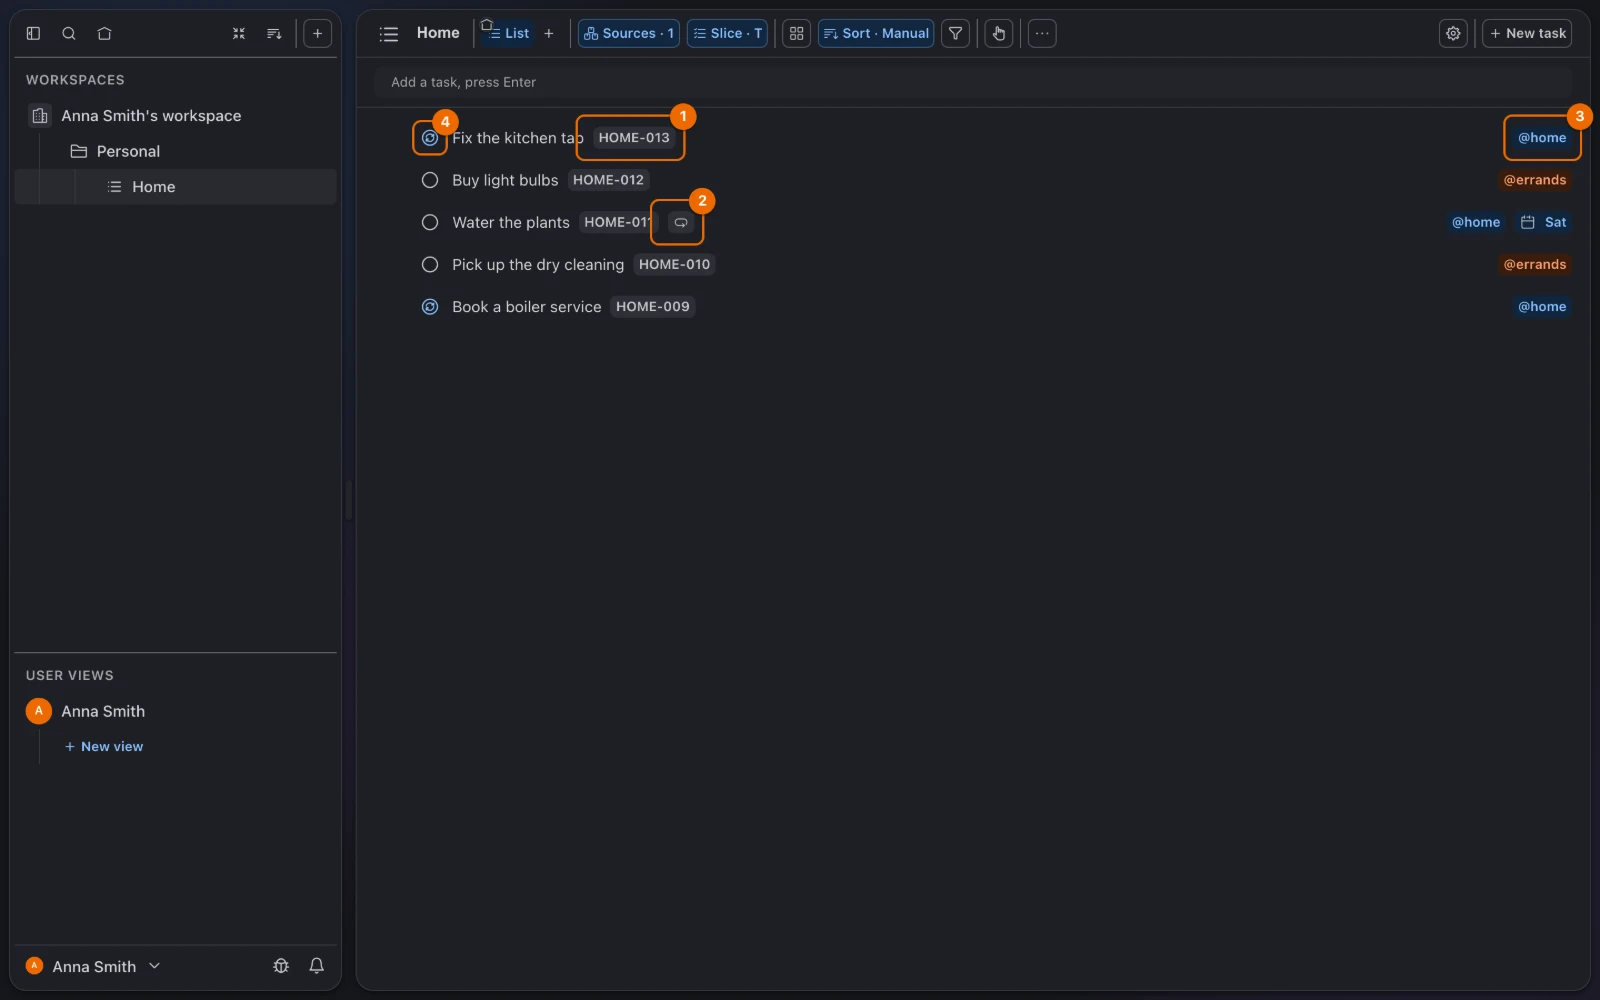Toggle status circle for Fix the kitchen tap
The height and width of the screenshot is (1000, 1600).
click(430, 138)
